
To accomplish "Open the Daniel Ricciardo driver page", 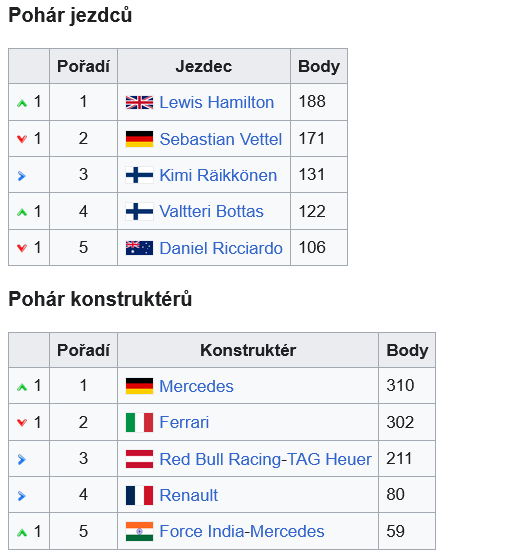I will click(221, 248).
